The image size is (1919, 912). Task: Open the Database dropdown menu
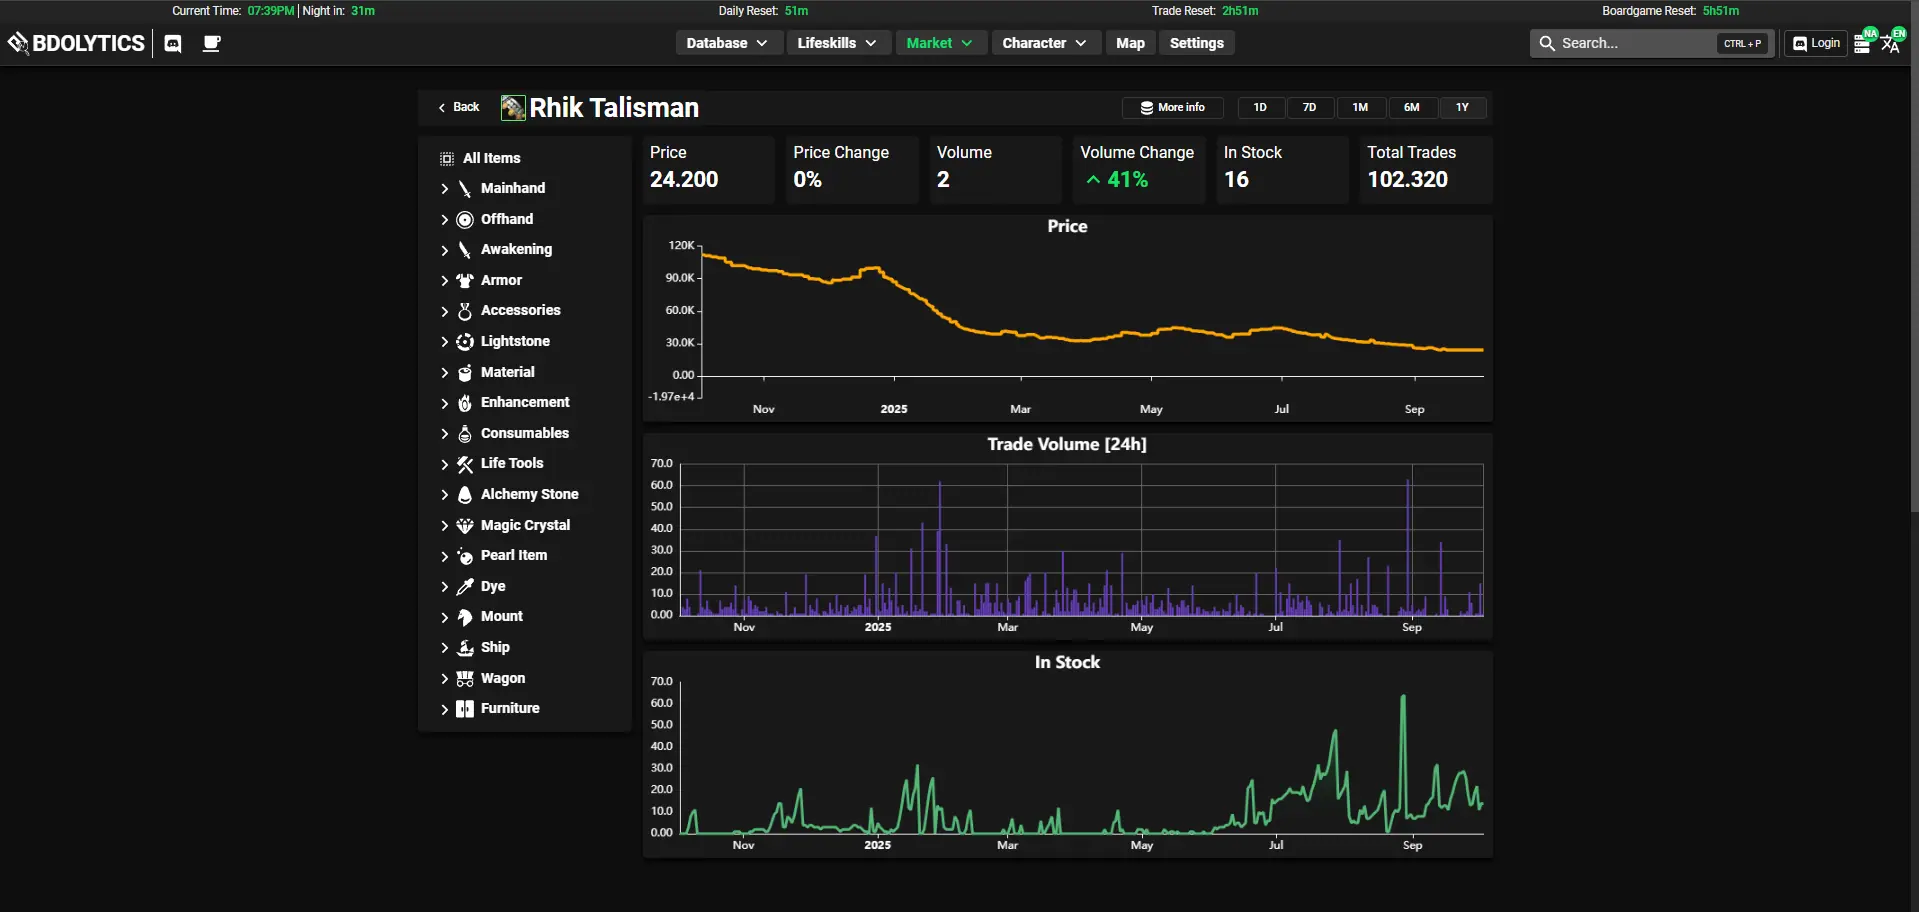point(728,43)
